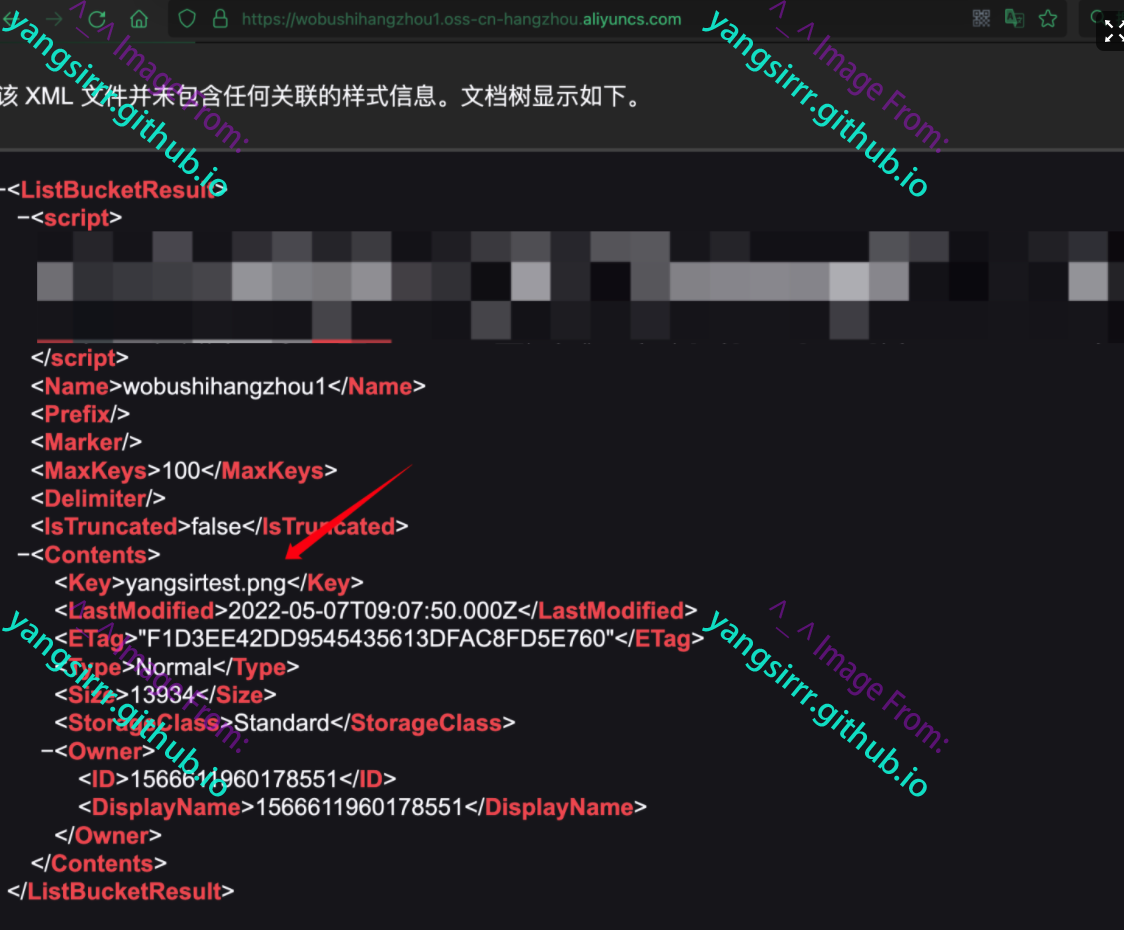1124x930 pixels.
Task: Reload the page with the refresh icon
Action: coord(97,19)
